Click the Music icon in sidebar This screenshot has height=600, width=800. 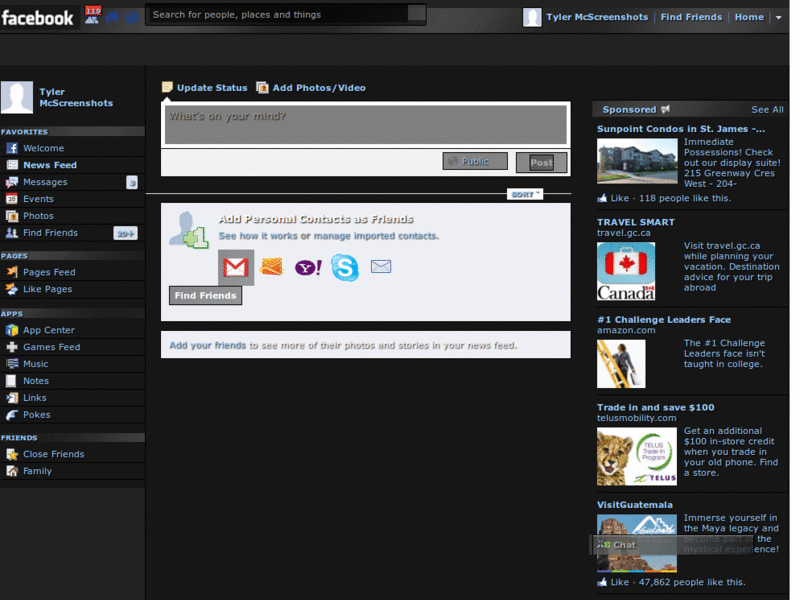(12, 364)
